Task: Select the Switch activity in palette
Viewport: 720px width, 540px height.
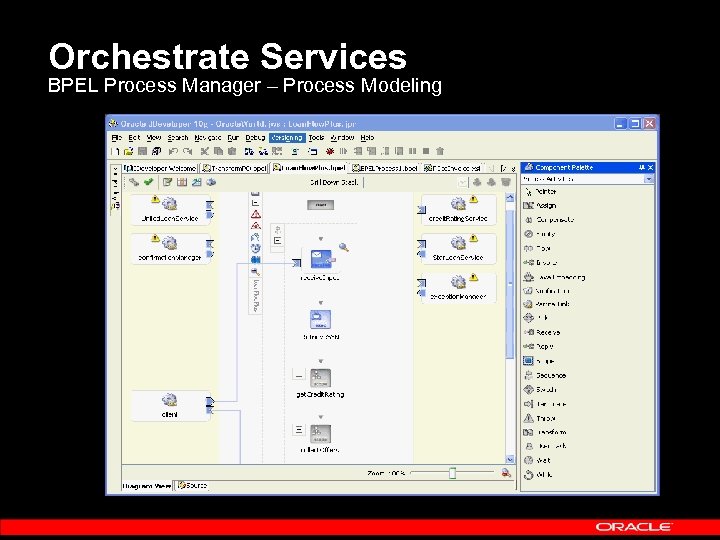Action: (540, 389)
